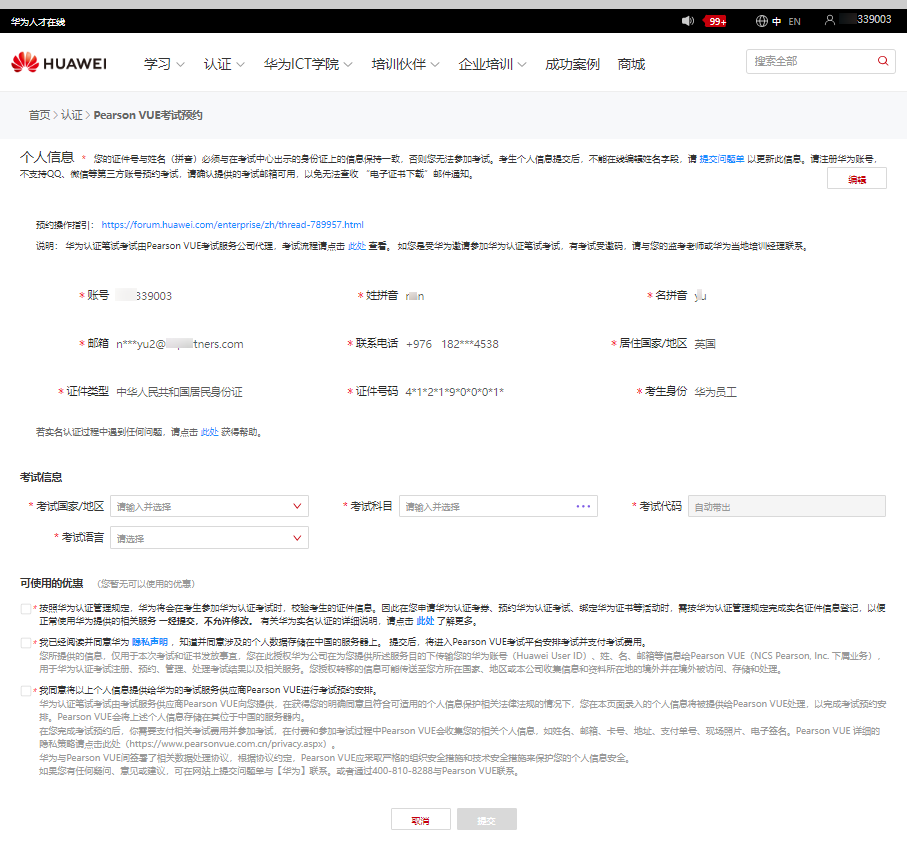Click the 考试代码 自动带出 field
Image resolution: width=907 pixels, height=850 pixels.
[787, 506]
